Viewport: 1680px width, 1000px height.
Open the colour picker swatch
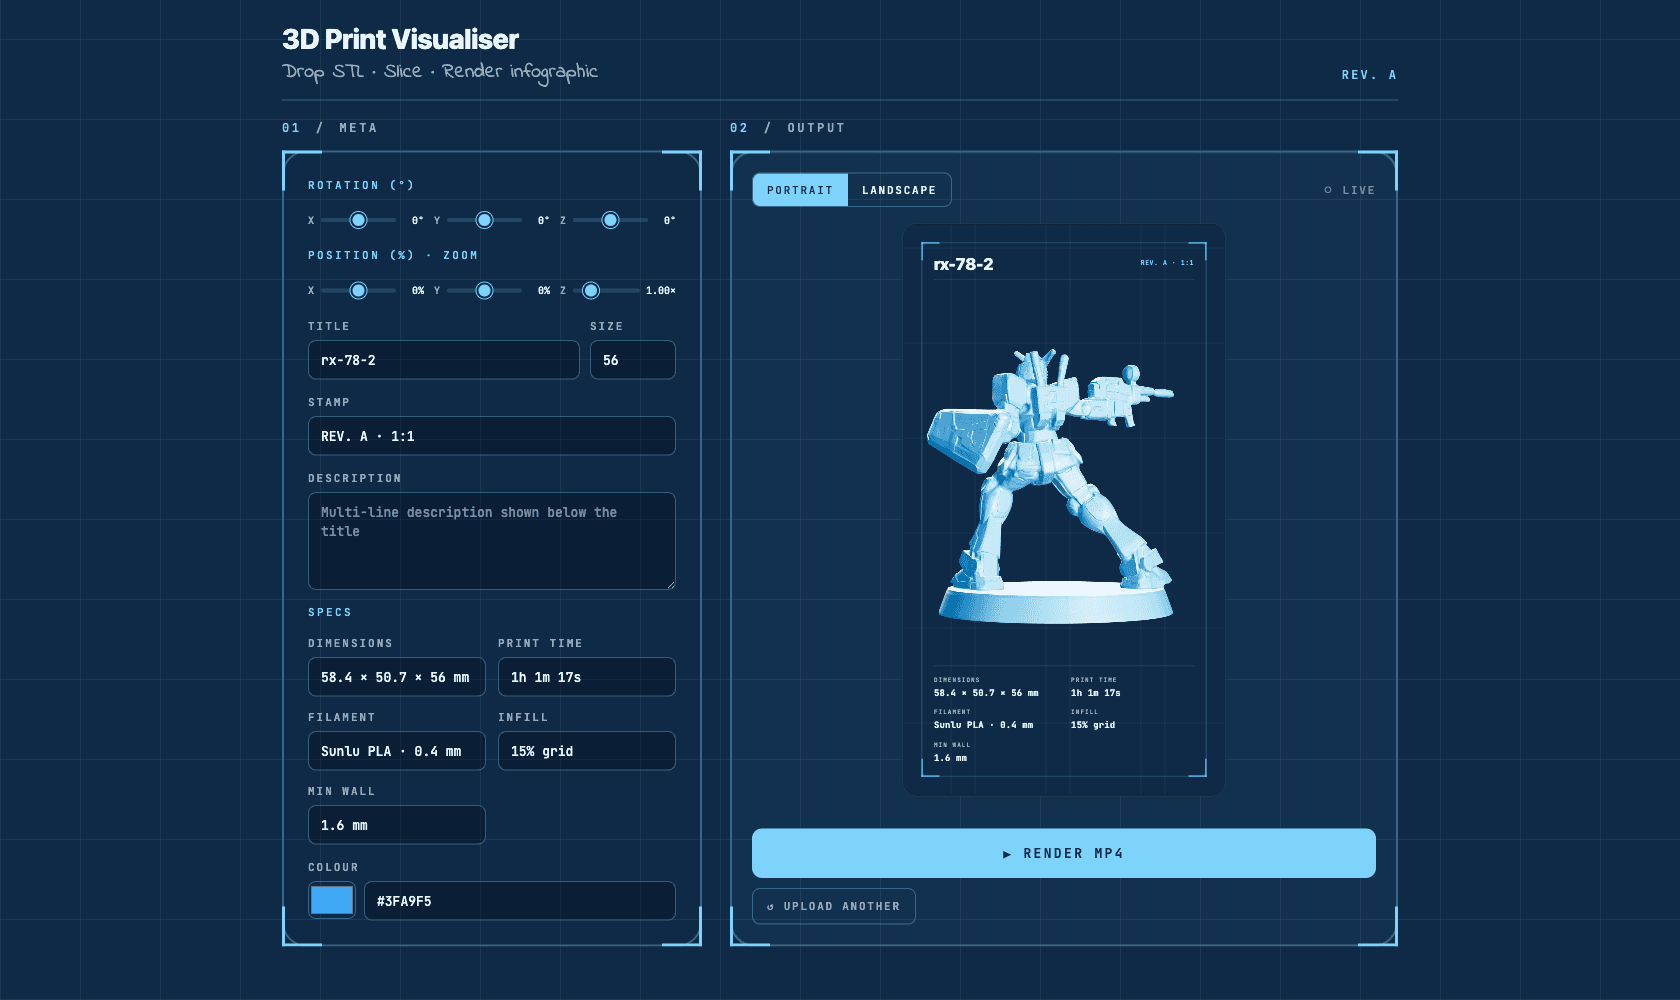point(332,900)
